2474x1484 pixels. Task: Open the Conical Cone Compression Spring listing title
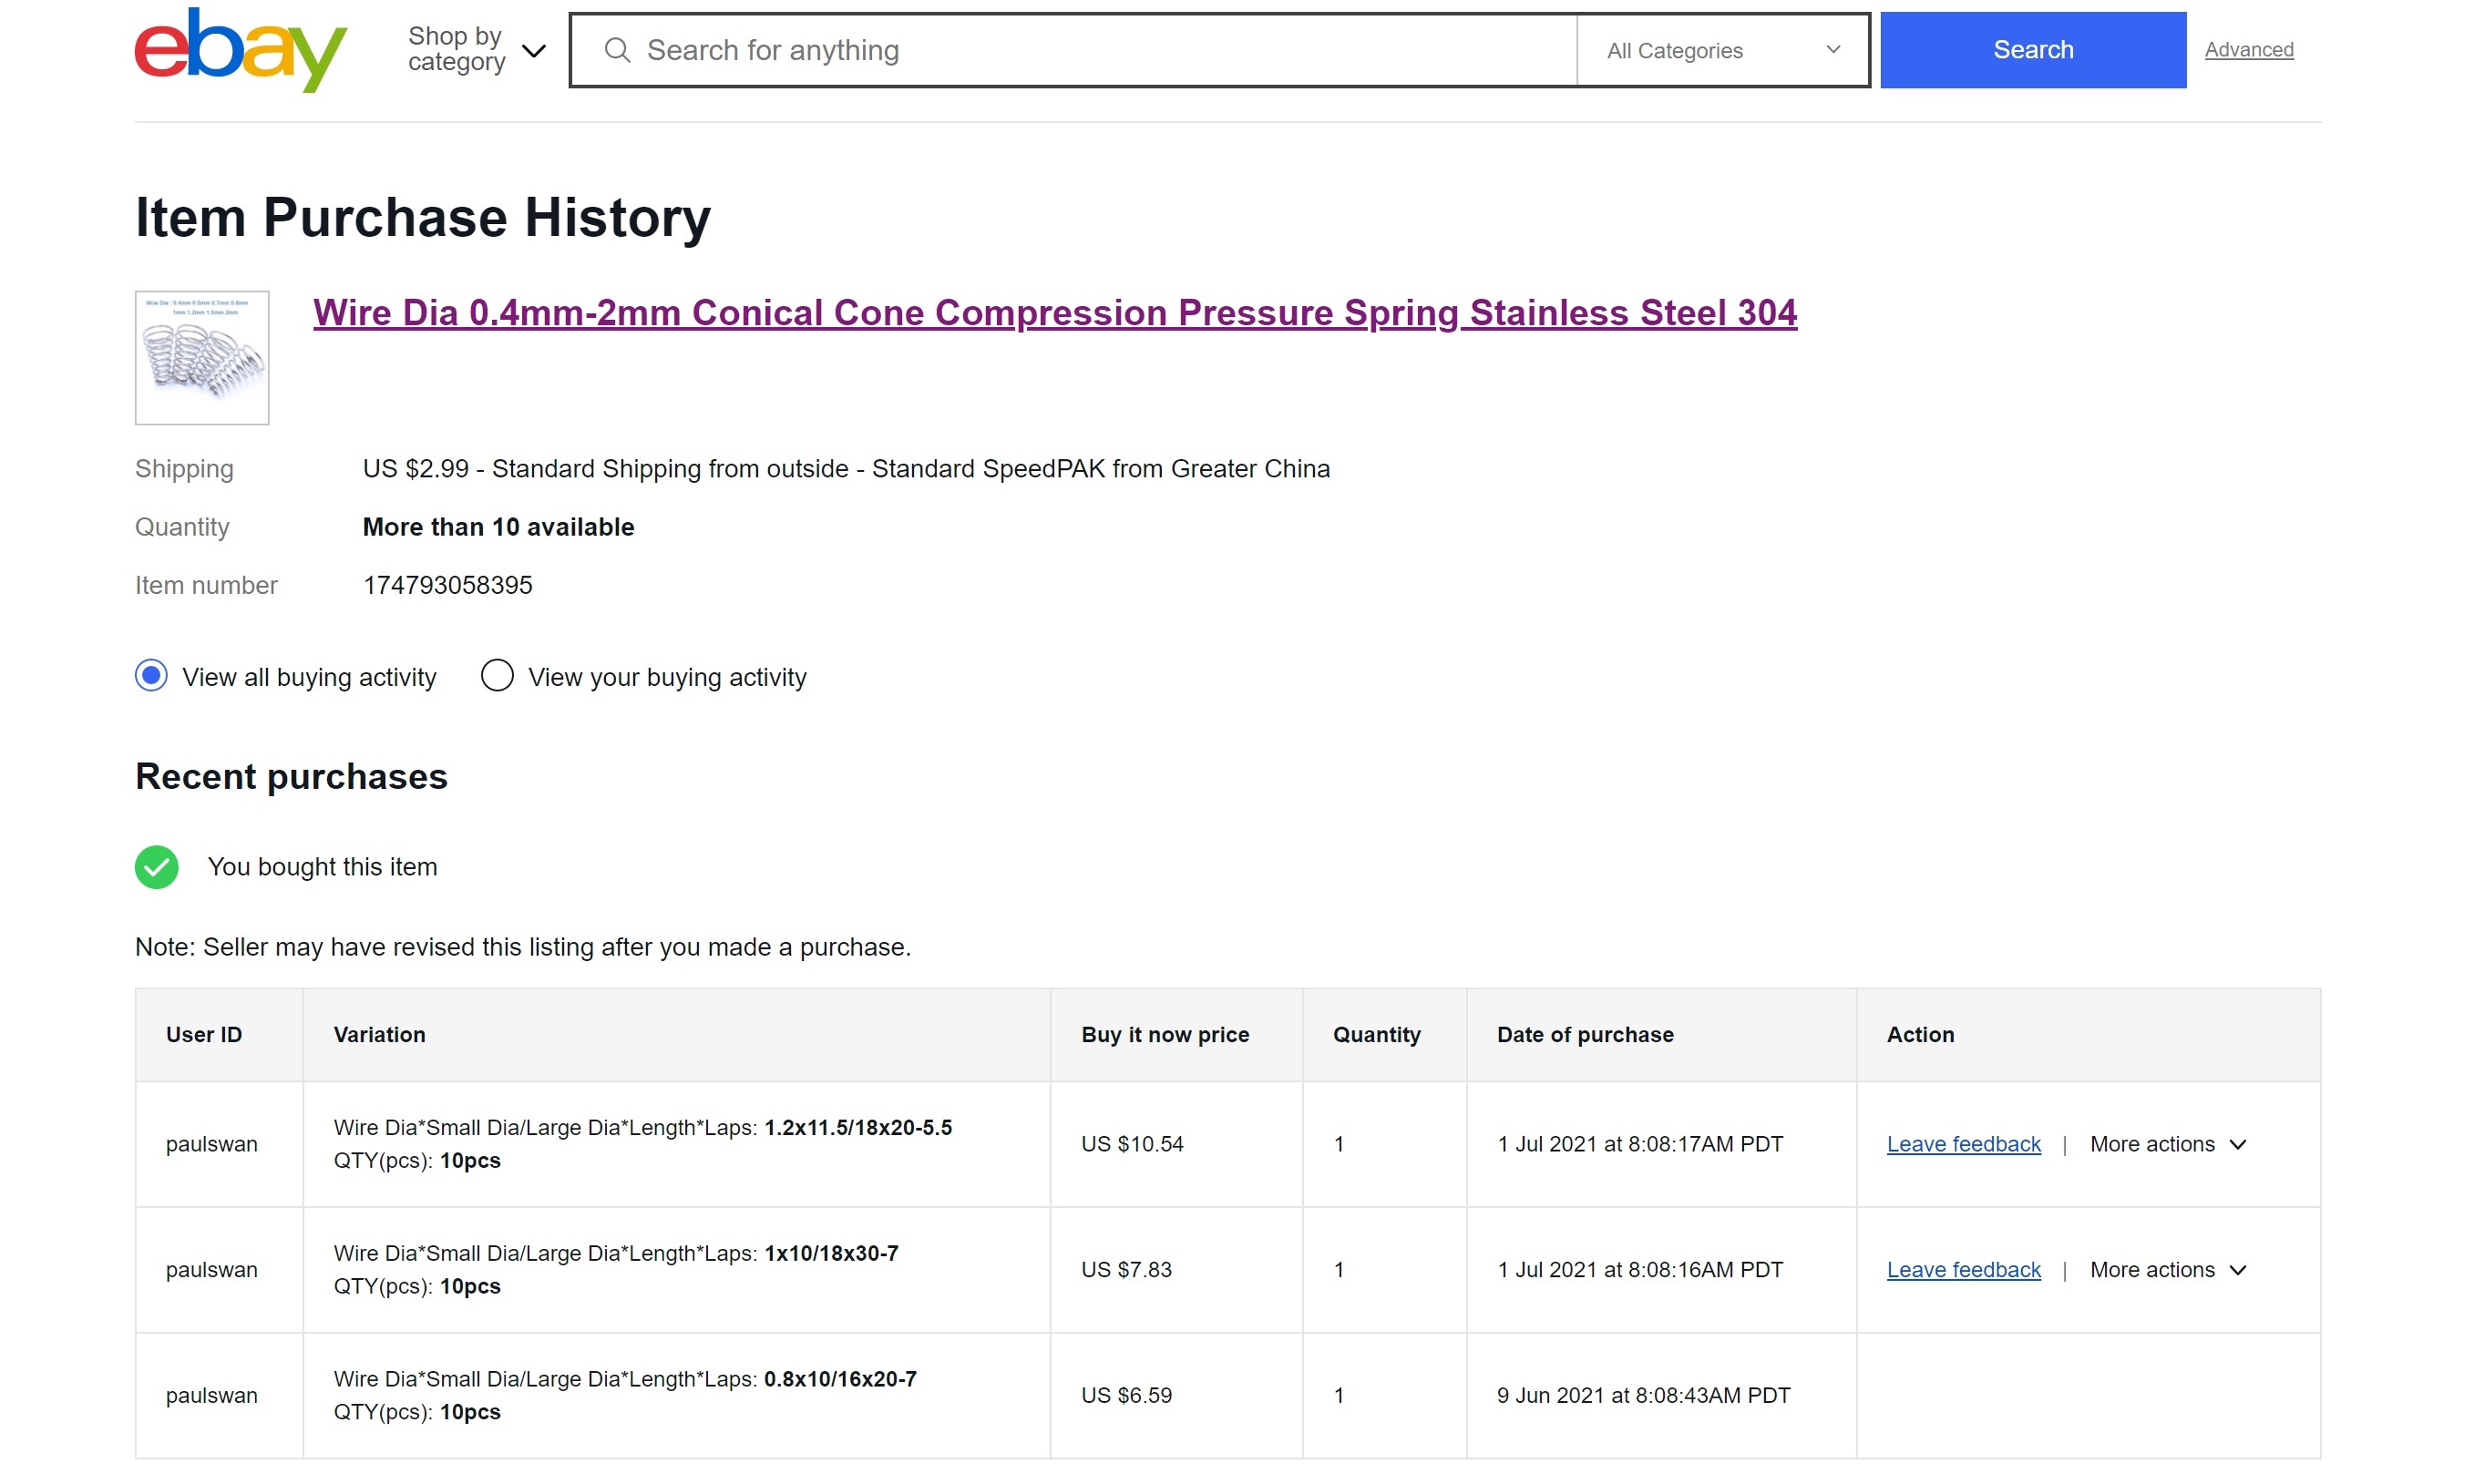[x=1054, y=313]
